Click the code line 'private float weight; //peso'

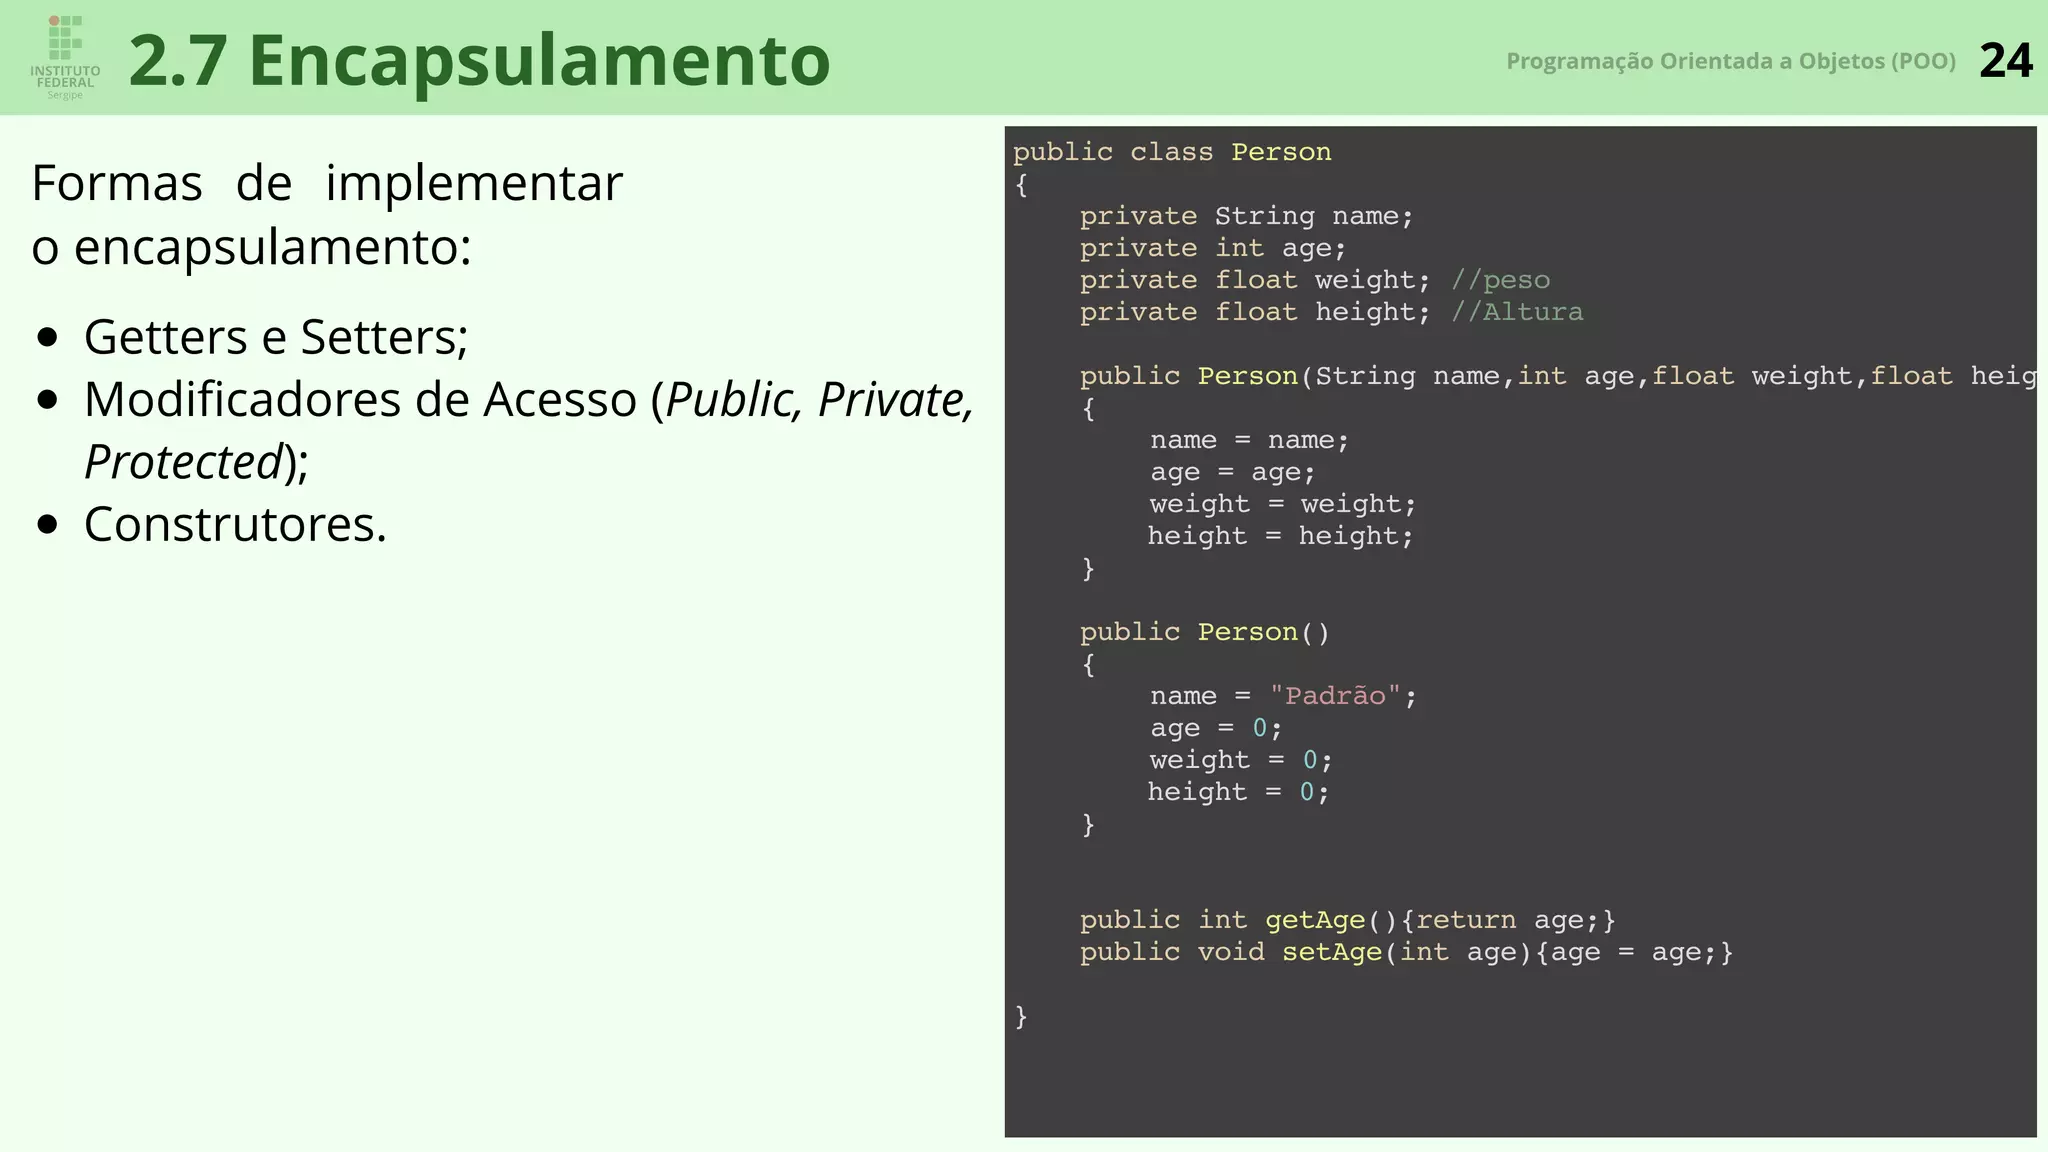(1315, 280)
